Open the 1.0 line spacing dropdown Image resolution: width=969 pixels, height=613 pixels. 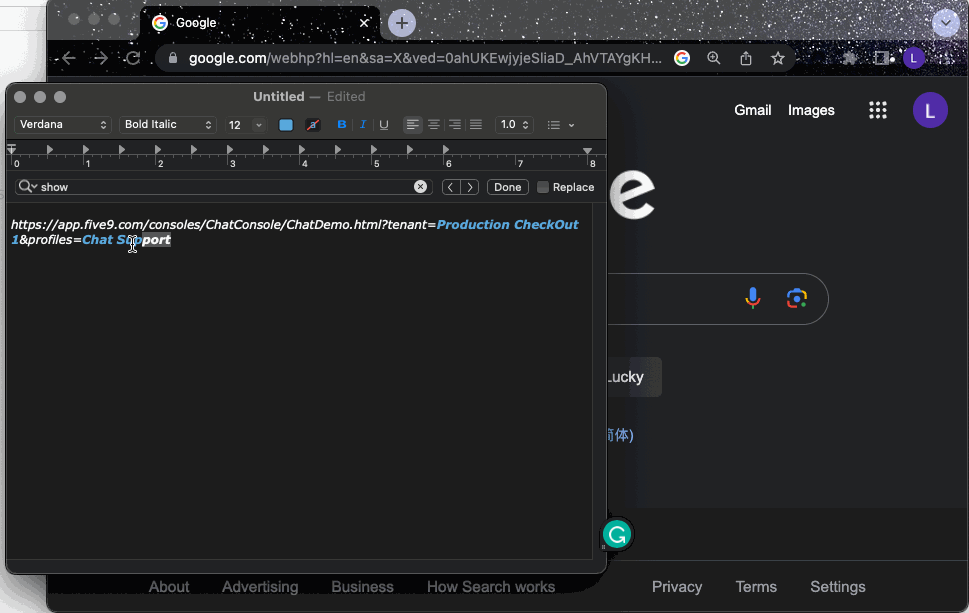point(514,125)
